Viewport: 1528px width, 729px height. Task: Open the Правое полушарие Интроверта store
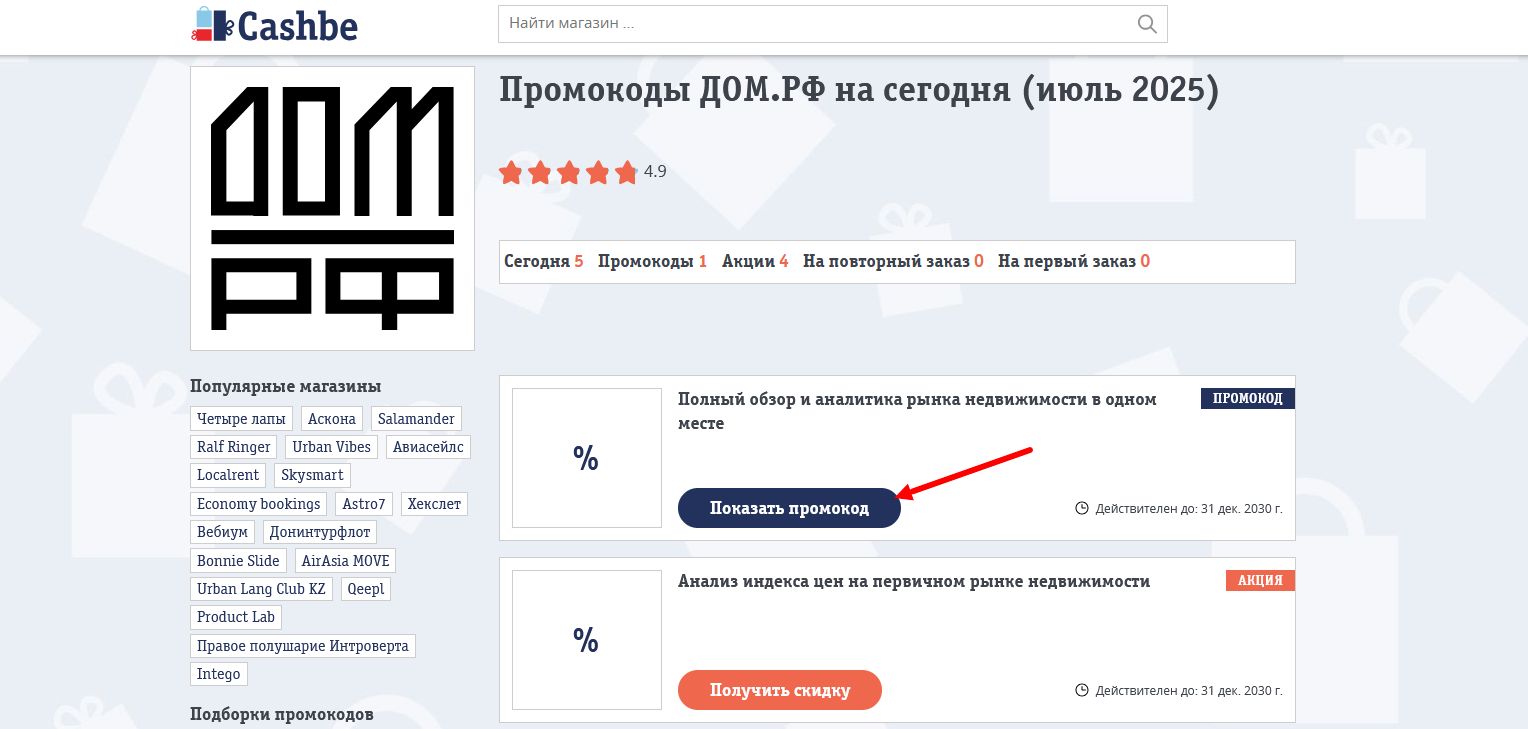tap(303, 646)
